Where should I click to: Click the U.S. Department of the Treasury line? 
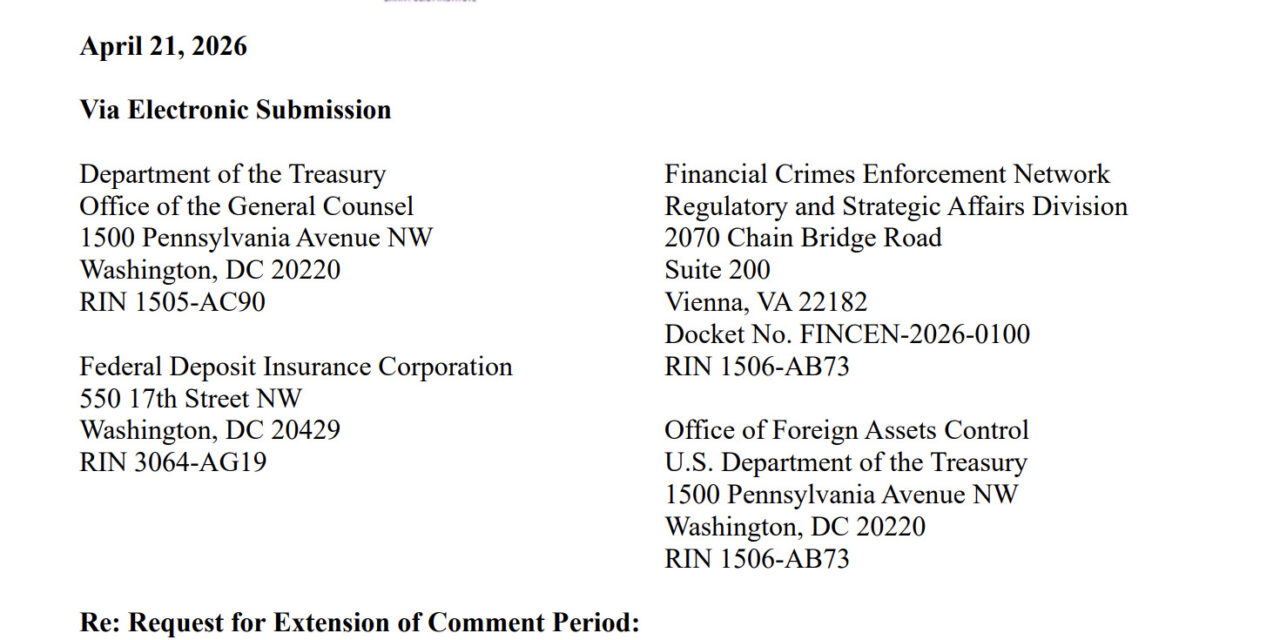[846, 463]
